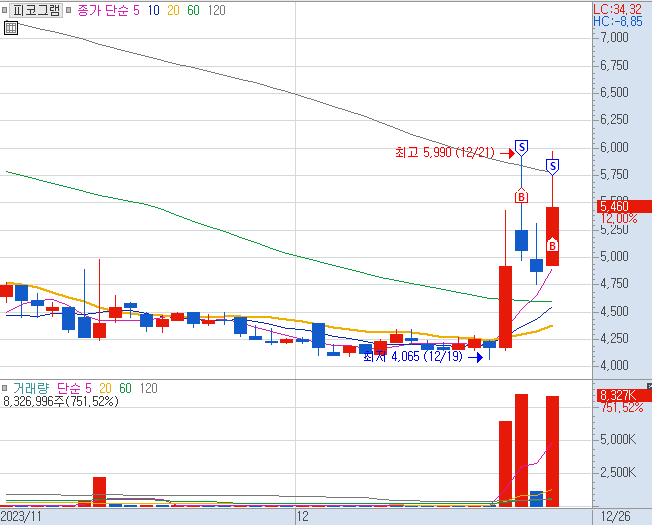Screen dimensions: 652x525
Task: Click the 6,250 price axis label
Action: pos(614,120)
